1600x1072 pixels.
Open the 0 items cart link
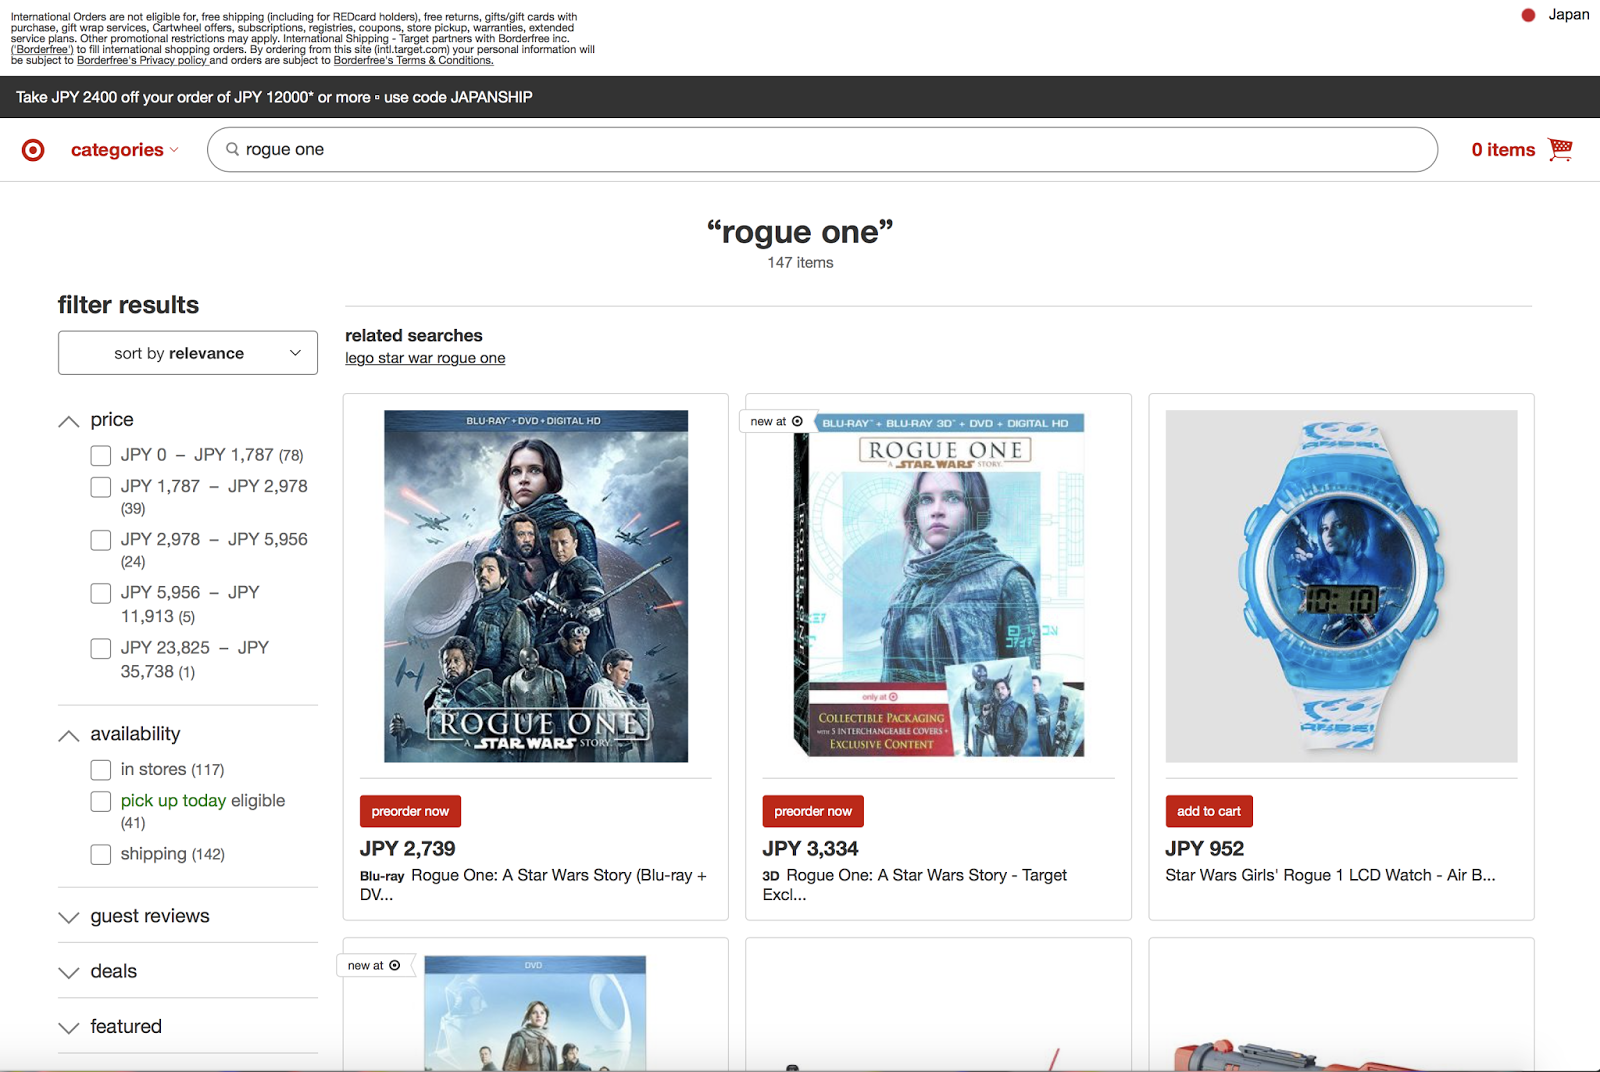tap(1503, 150)
